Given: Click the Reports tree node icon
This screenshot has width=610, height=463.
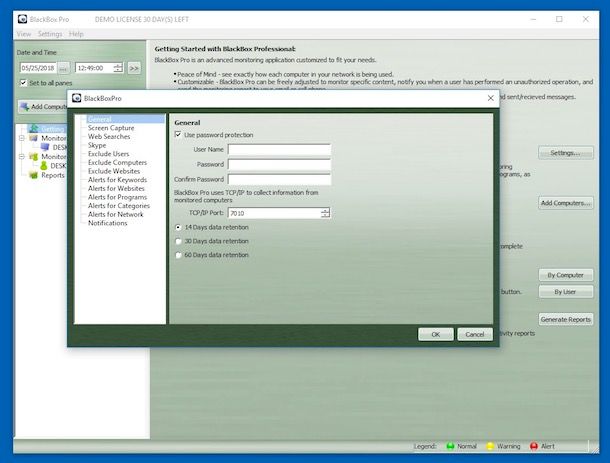Looking at the screenshot, I should 33,175.
